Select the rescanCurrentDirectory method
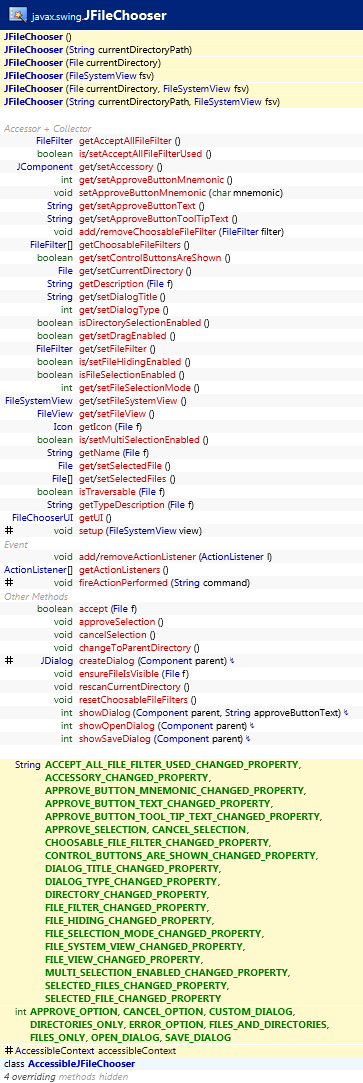This screenshot has height=1083, width=363. click(x=133, y=687)
